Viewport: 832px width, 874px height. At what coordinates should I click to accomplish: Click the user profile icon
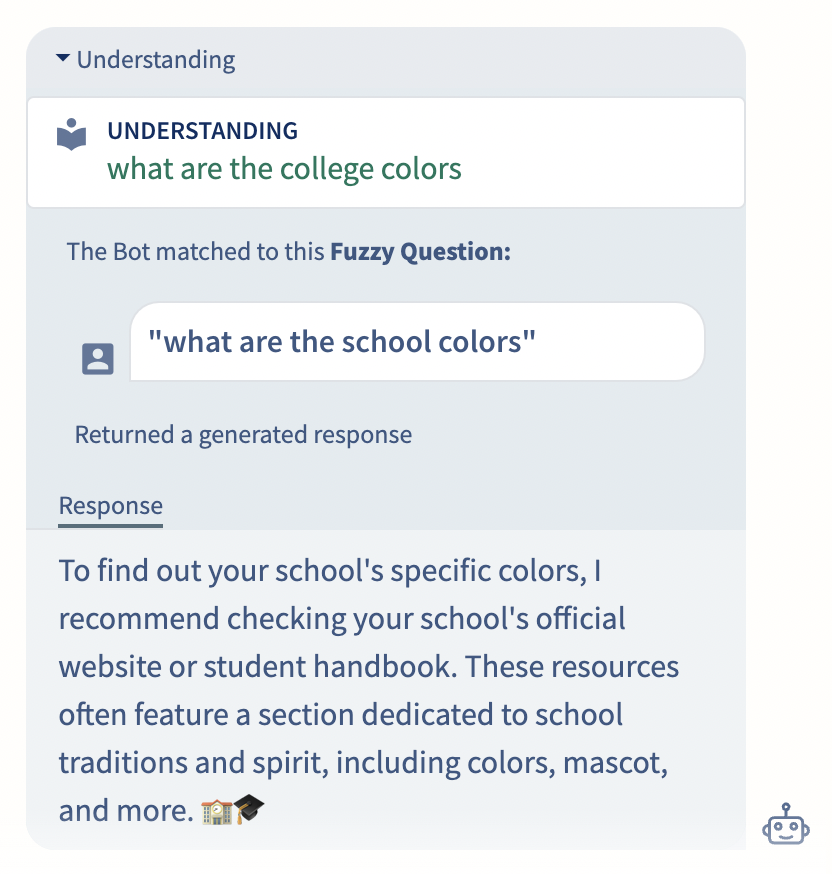[98, 359]
